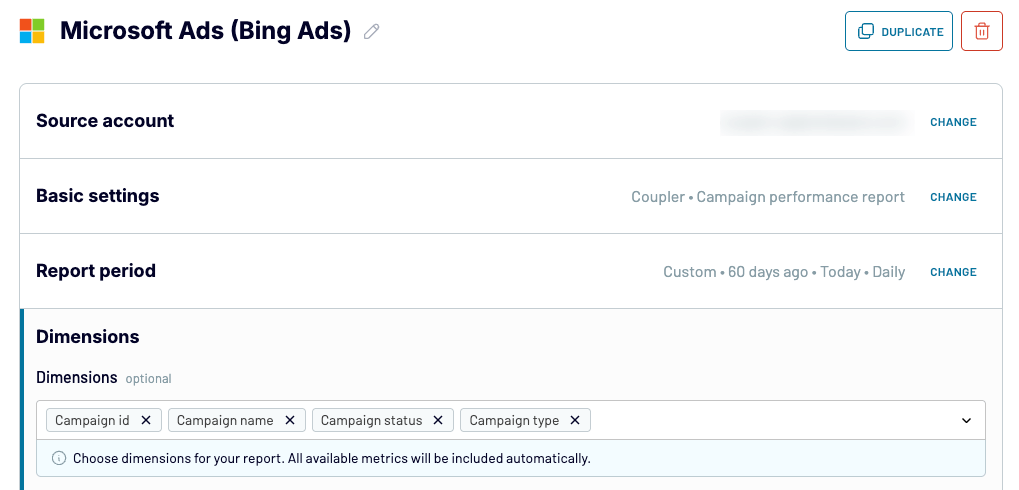Click the Campaign status tag label

372,420
